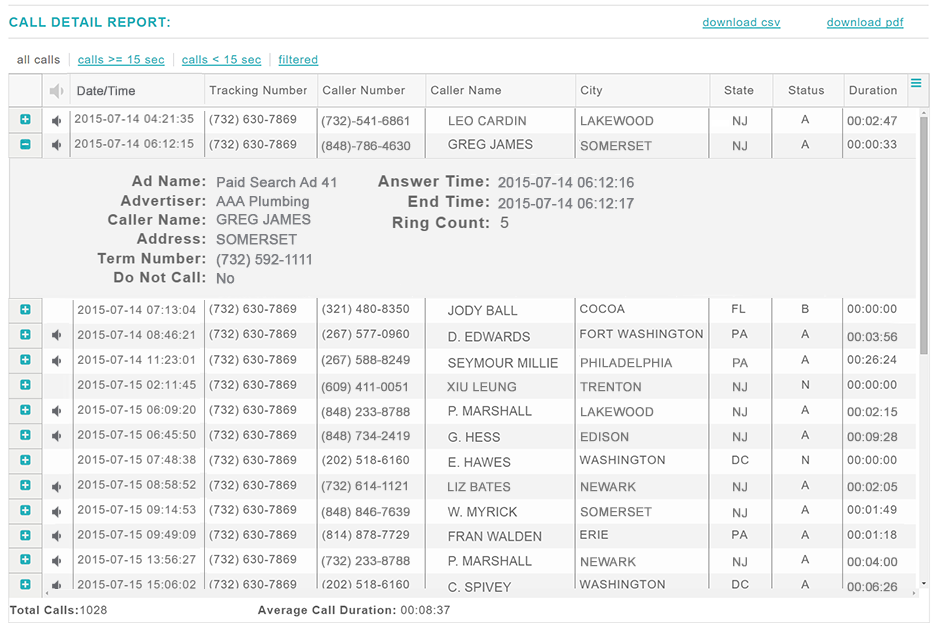Switch to calls >= 15 sec tab
Screen dimensions: 934x637
pos(121,60)
